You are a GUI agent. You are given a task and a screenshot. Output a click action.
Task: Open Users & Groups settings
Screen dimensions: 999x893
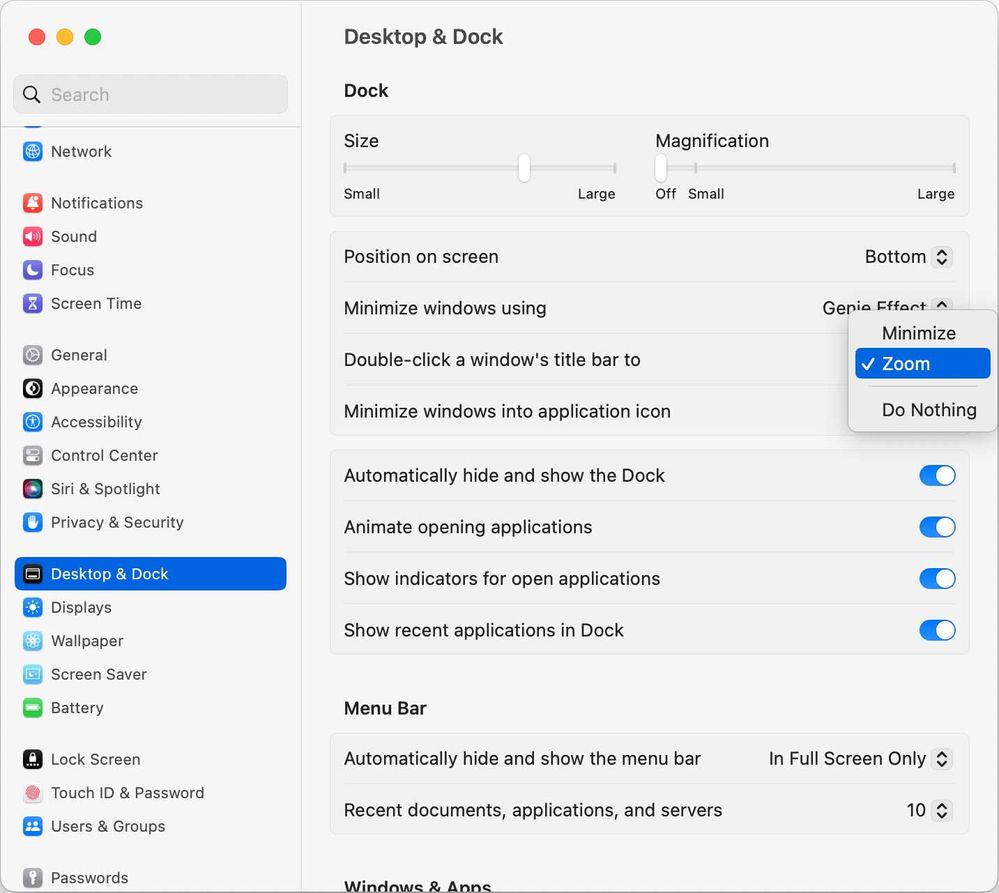pos(108,827)
